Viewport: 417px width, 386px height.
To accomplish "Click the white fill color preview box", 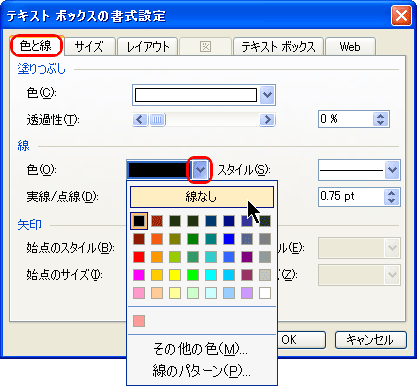I will click(196, 95).
